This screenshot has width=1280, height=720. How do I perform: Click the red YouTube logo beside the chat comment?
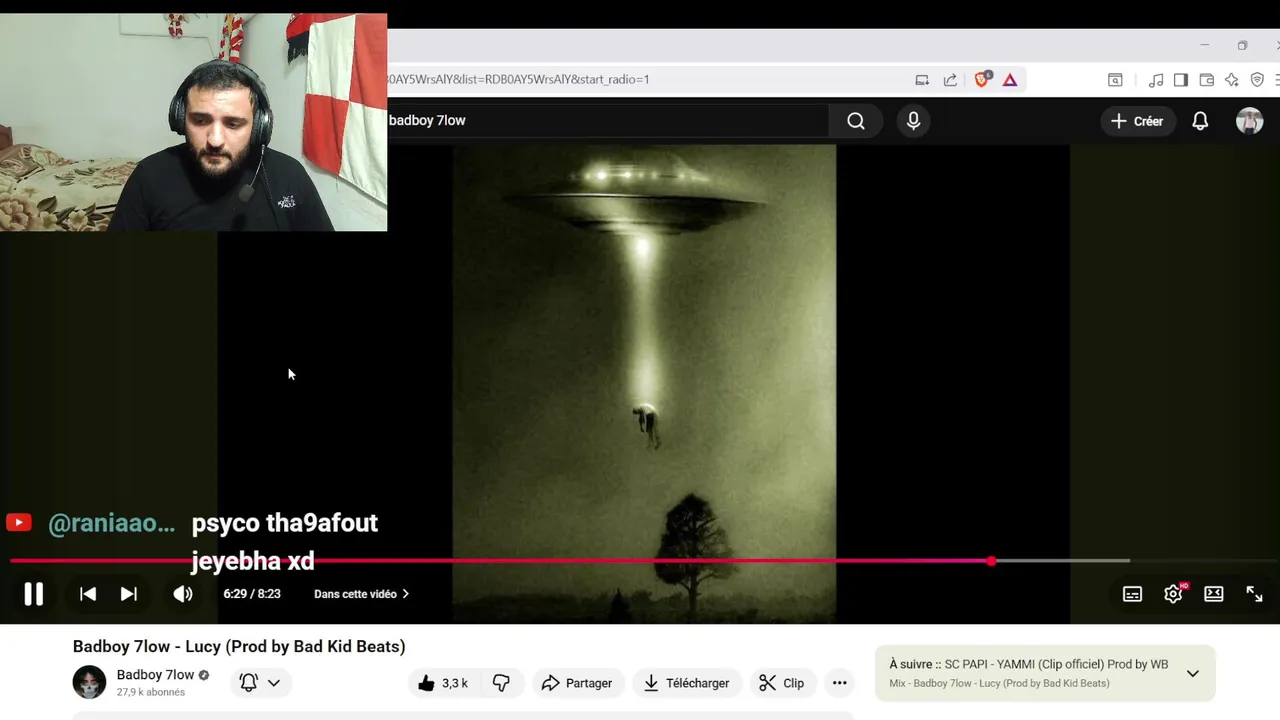pos(19,523)
